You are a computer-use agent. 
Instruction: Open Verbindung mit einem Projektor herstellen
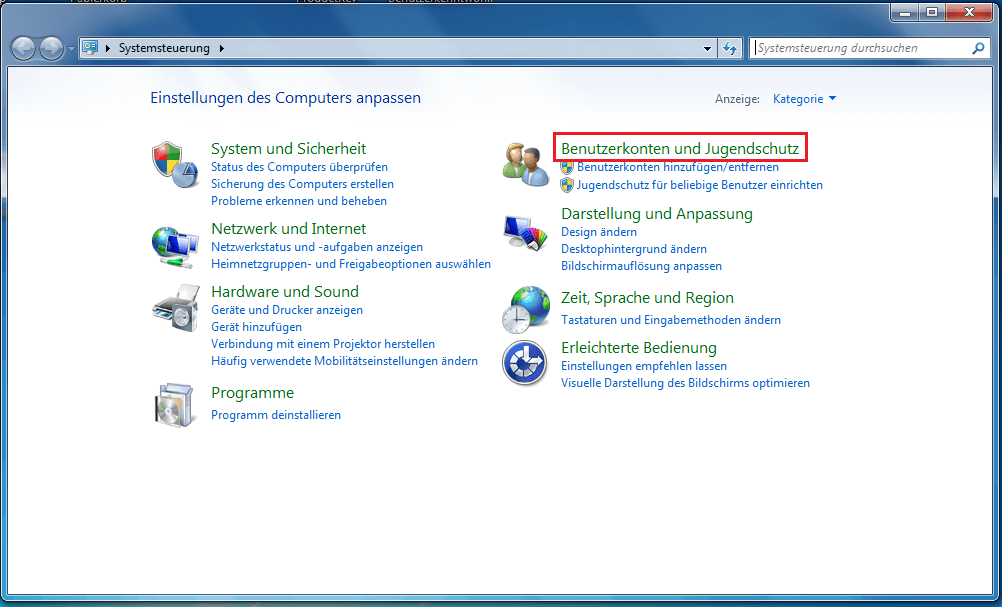click(x=323, y=344)
